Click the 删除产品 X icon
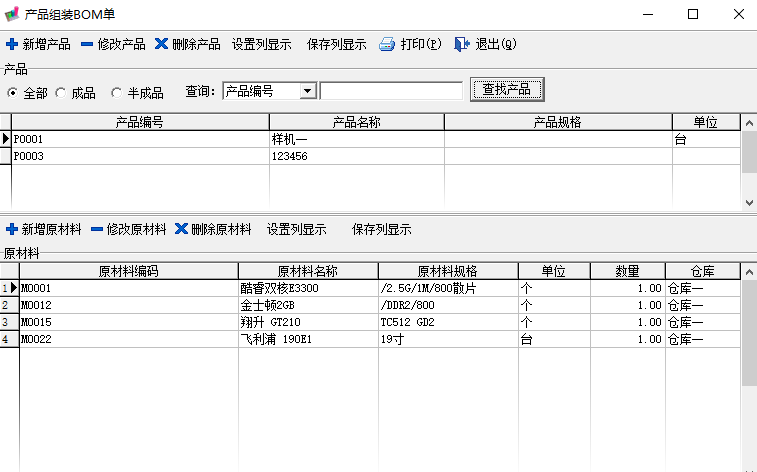757x472 pixels. coord(161,45)
